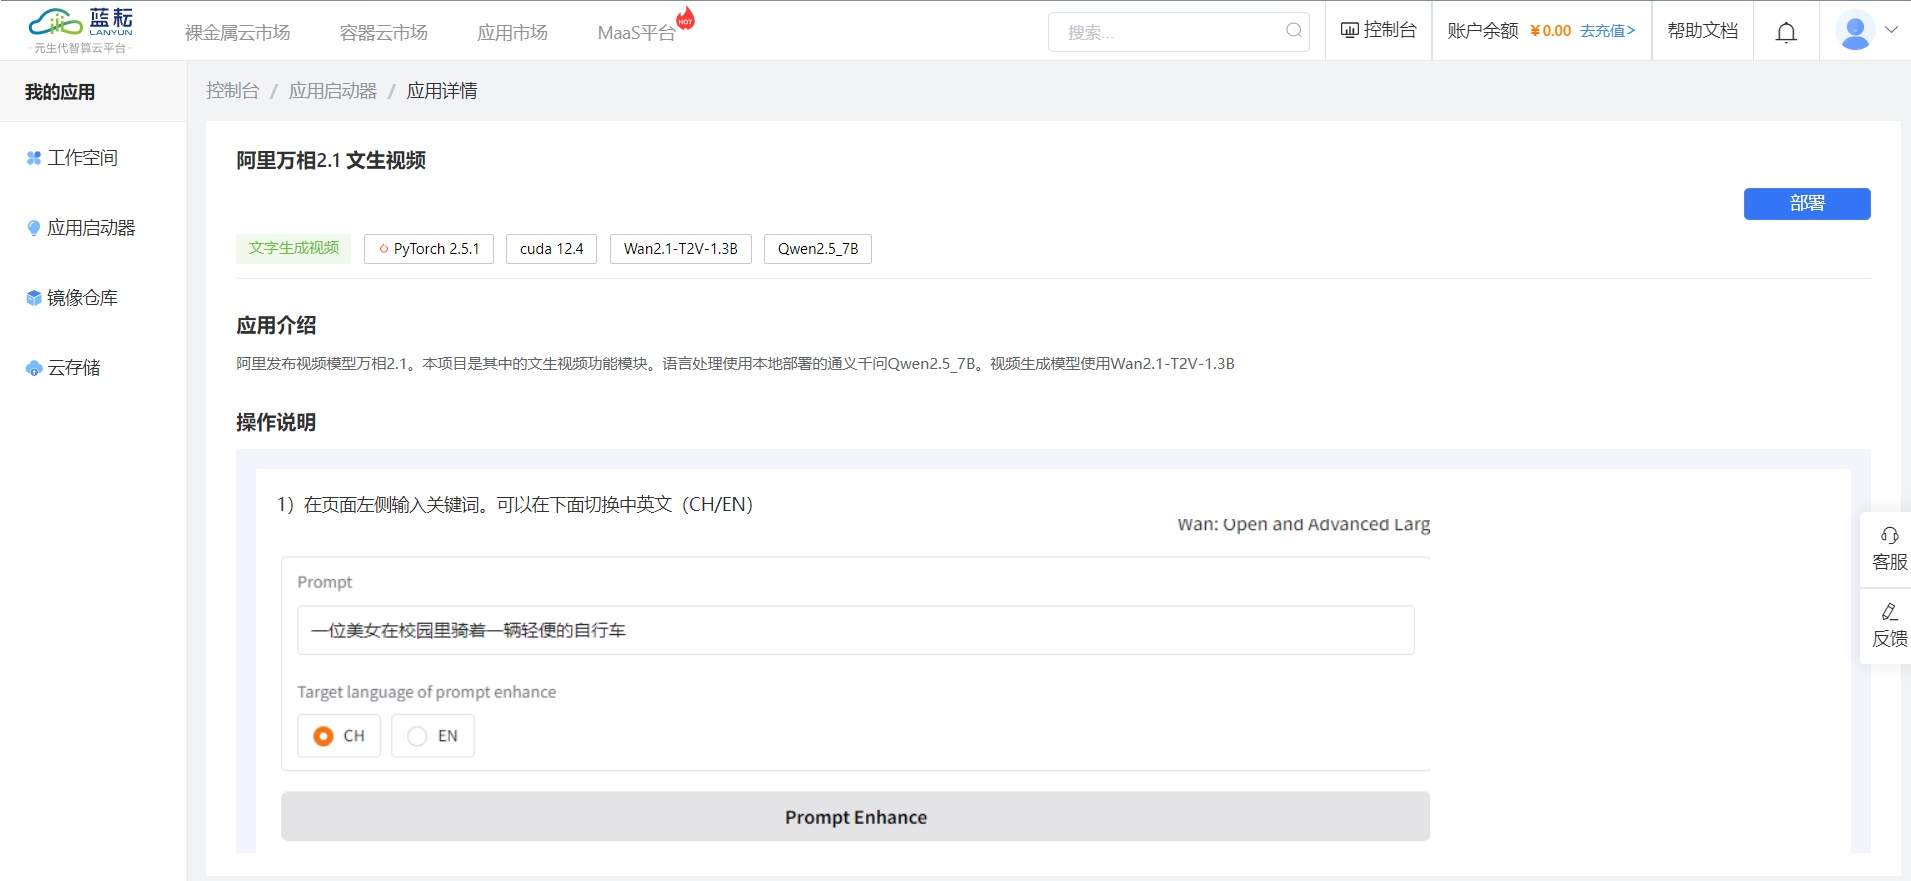Go to 应用启动器 in sidebar
Screen dimensions: 1911x881
(x=91, y=228)
